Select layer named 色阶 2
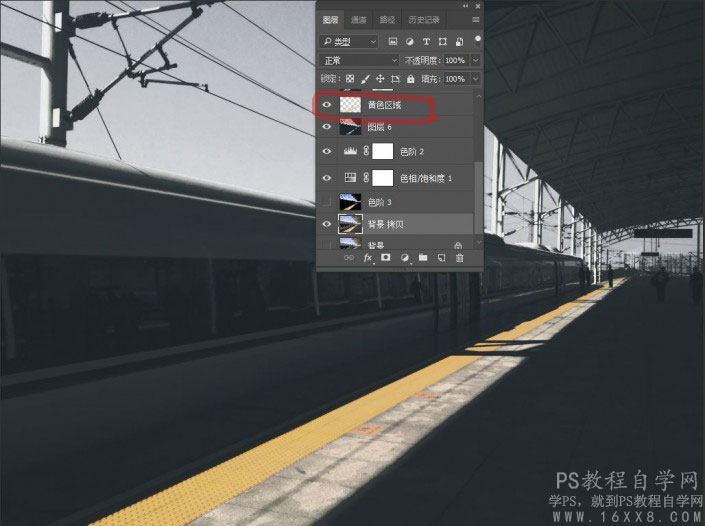This screenshot has width=705, height=526. click(x=412, y=152)
